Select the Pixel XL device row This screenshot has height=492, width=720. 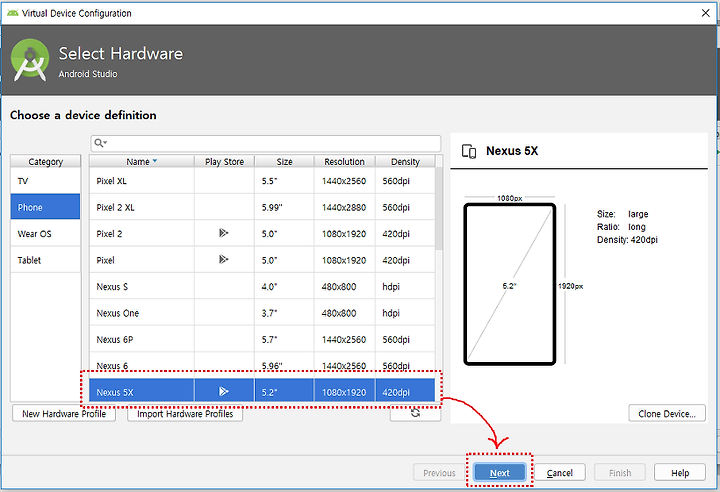262,181
